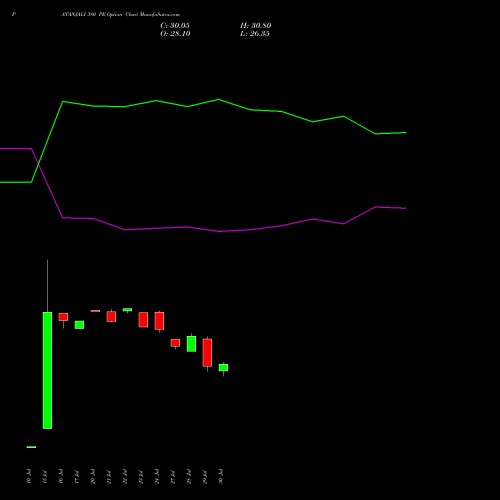
Task: Click the PE Option Chart title text
Action: point(121,15)
